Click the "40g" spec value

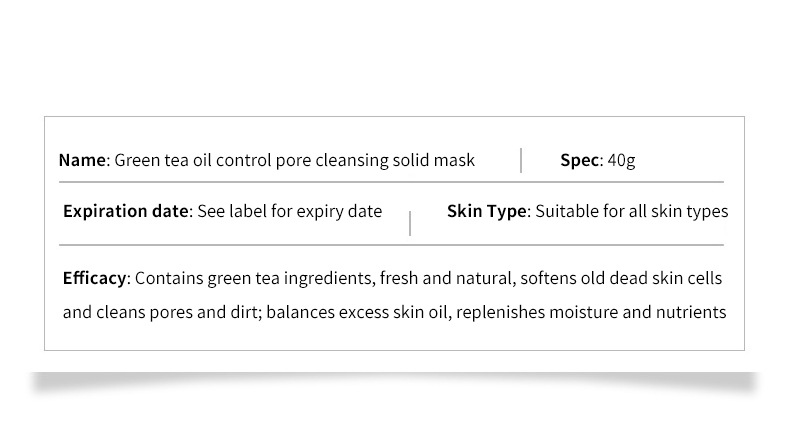[x=621, y=160]
